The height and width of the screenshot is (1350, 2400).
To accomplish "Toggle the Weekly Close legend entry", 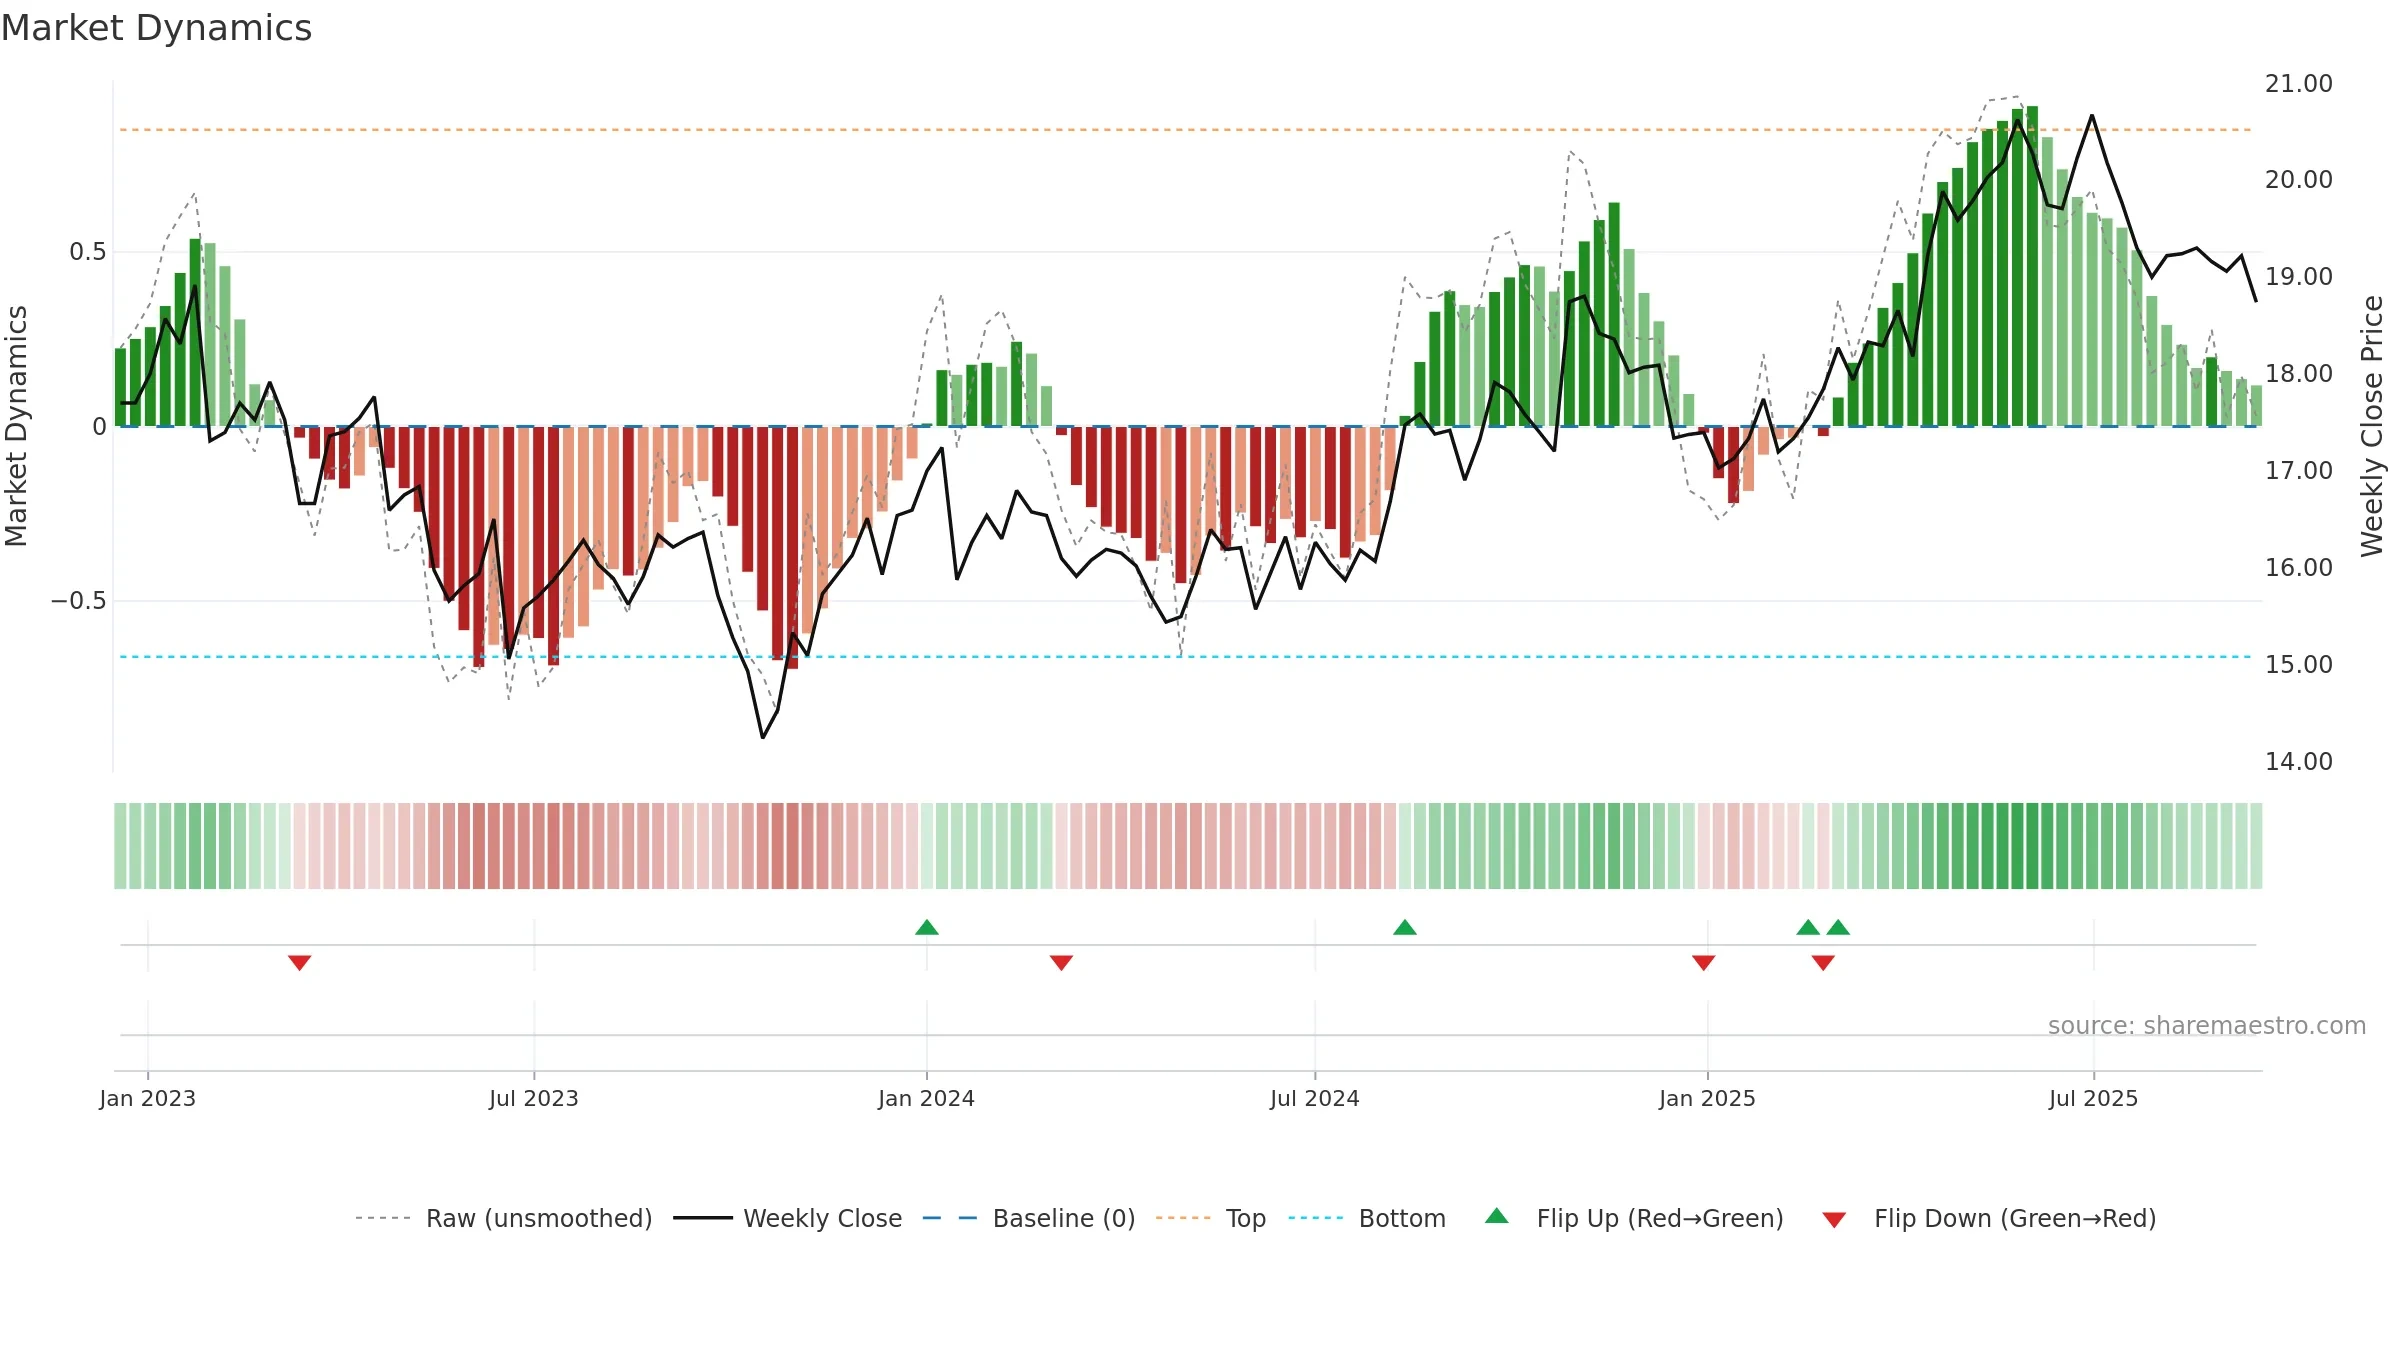I will pos(787,1218).
